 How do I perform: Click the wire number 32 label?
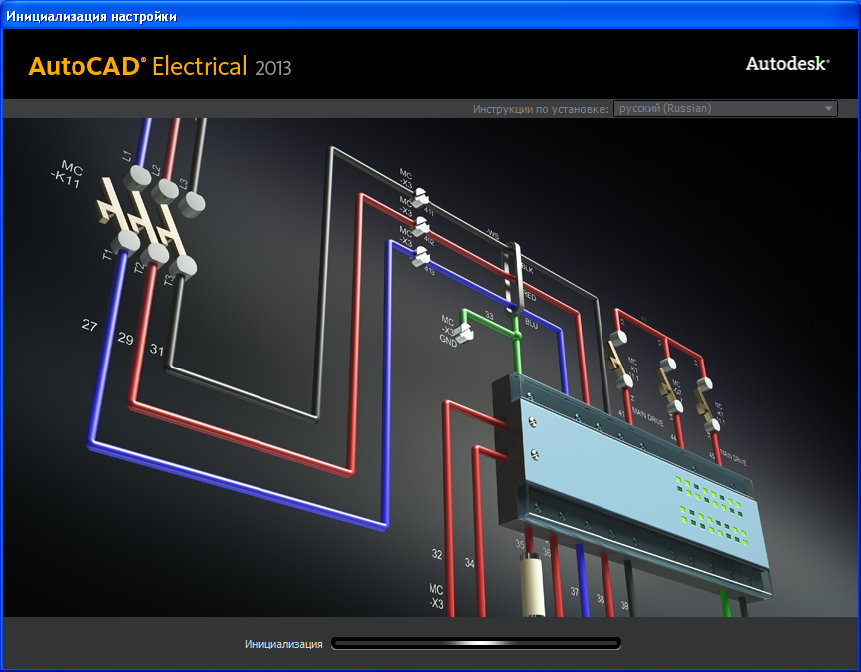[x=437, y=553]
